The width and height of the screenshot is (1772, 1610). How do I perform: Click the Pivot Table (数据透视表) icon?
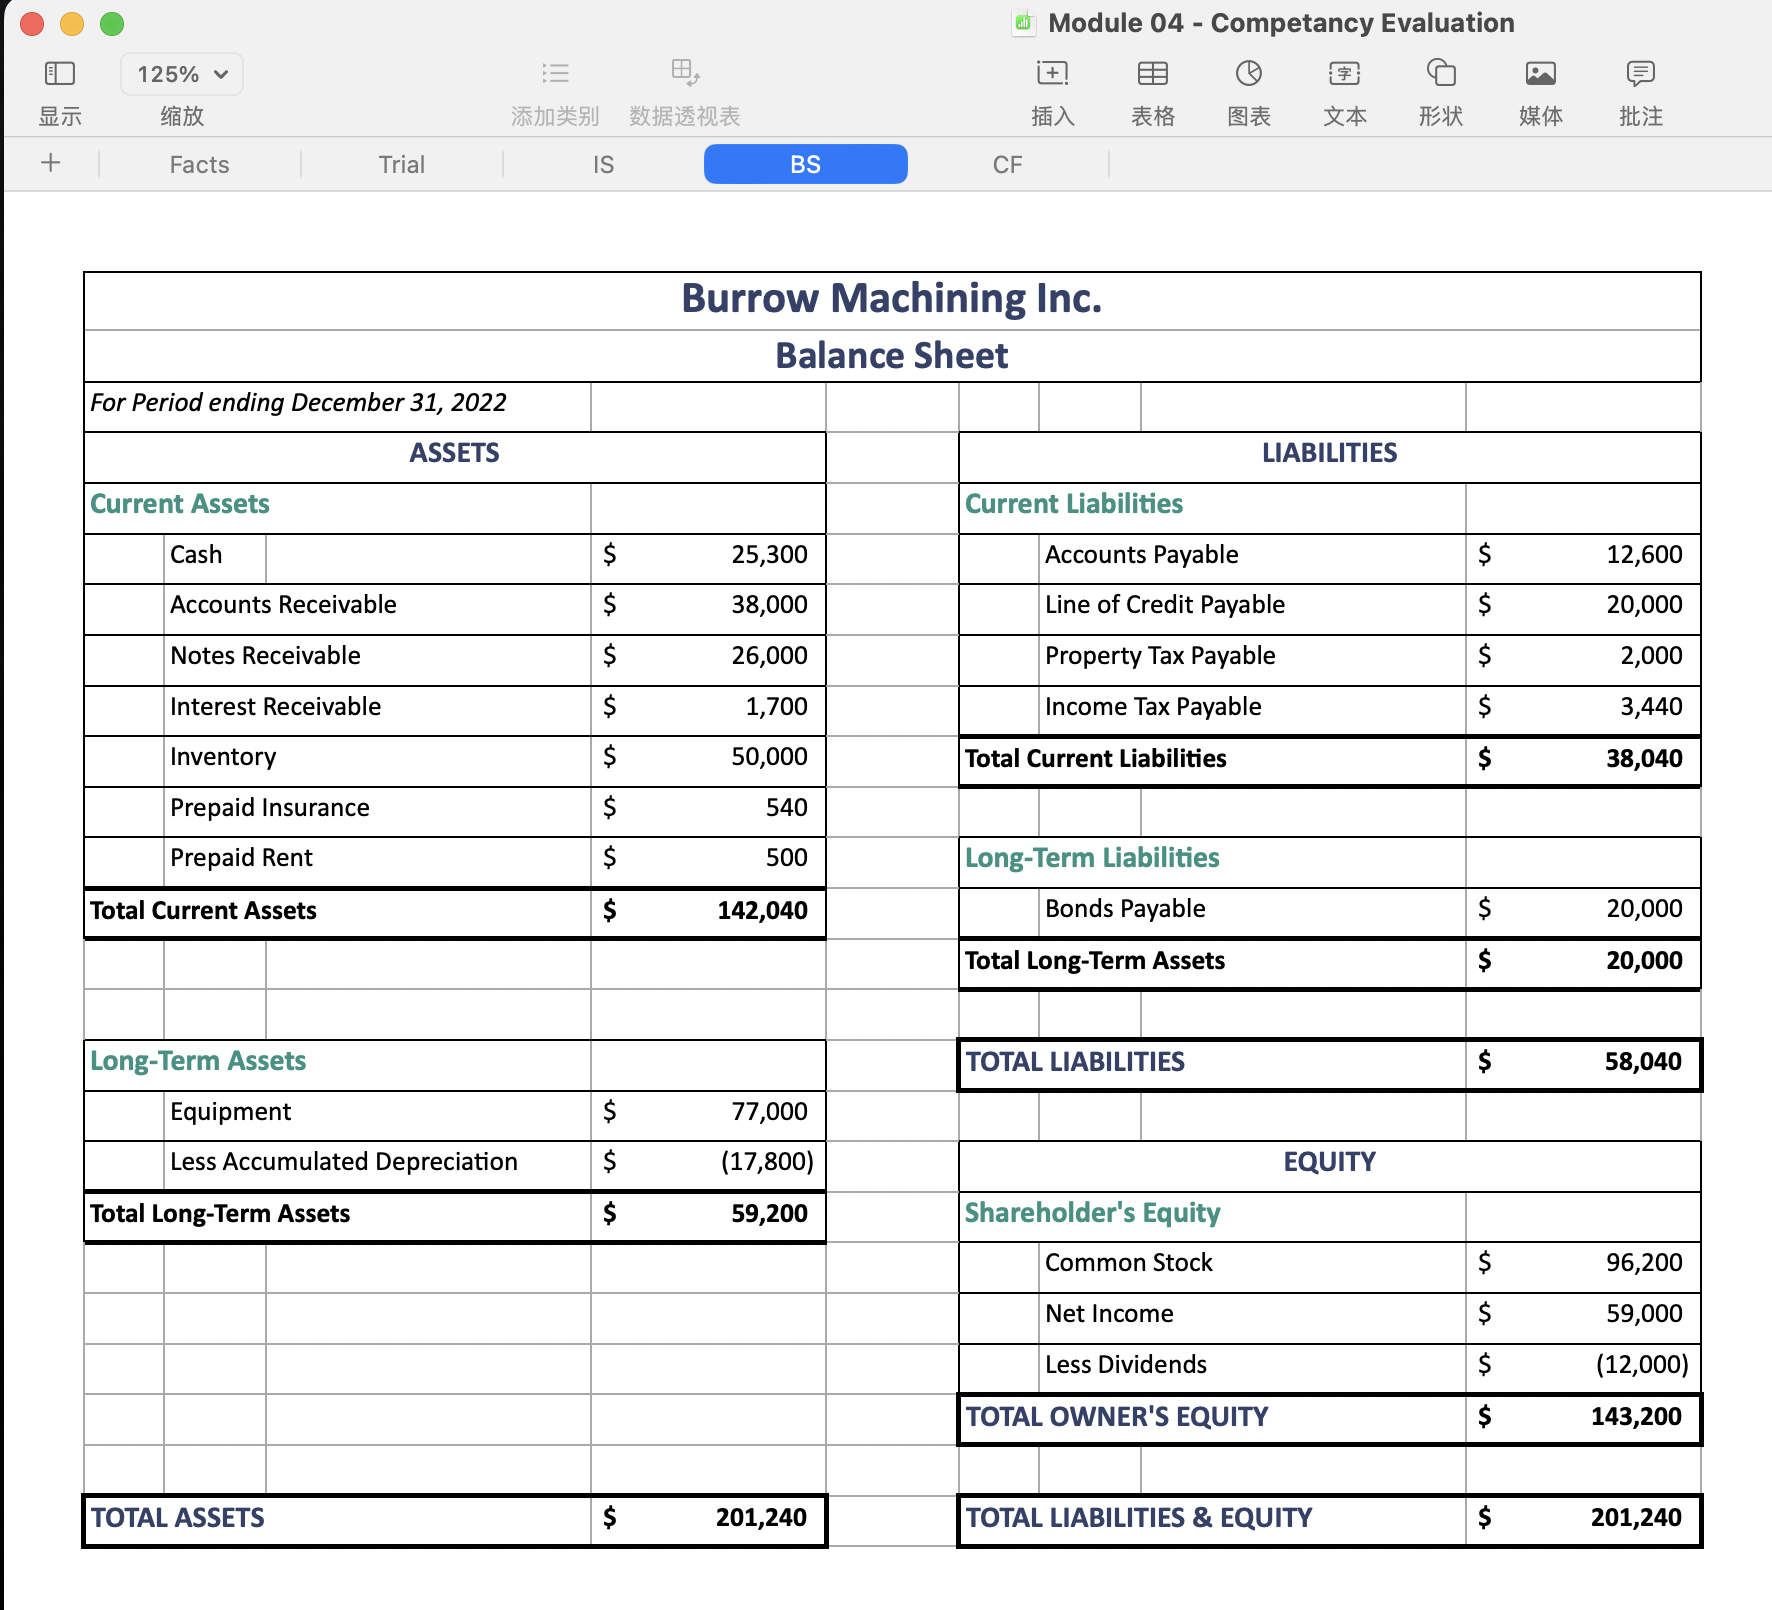pos(685,74)
